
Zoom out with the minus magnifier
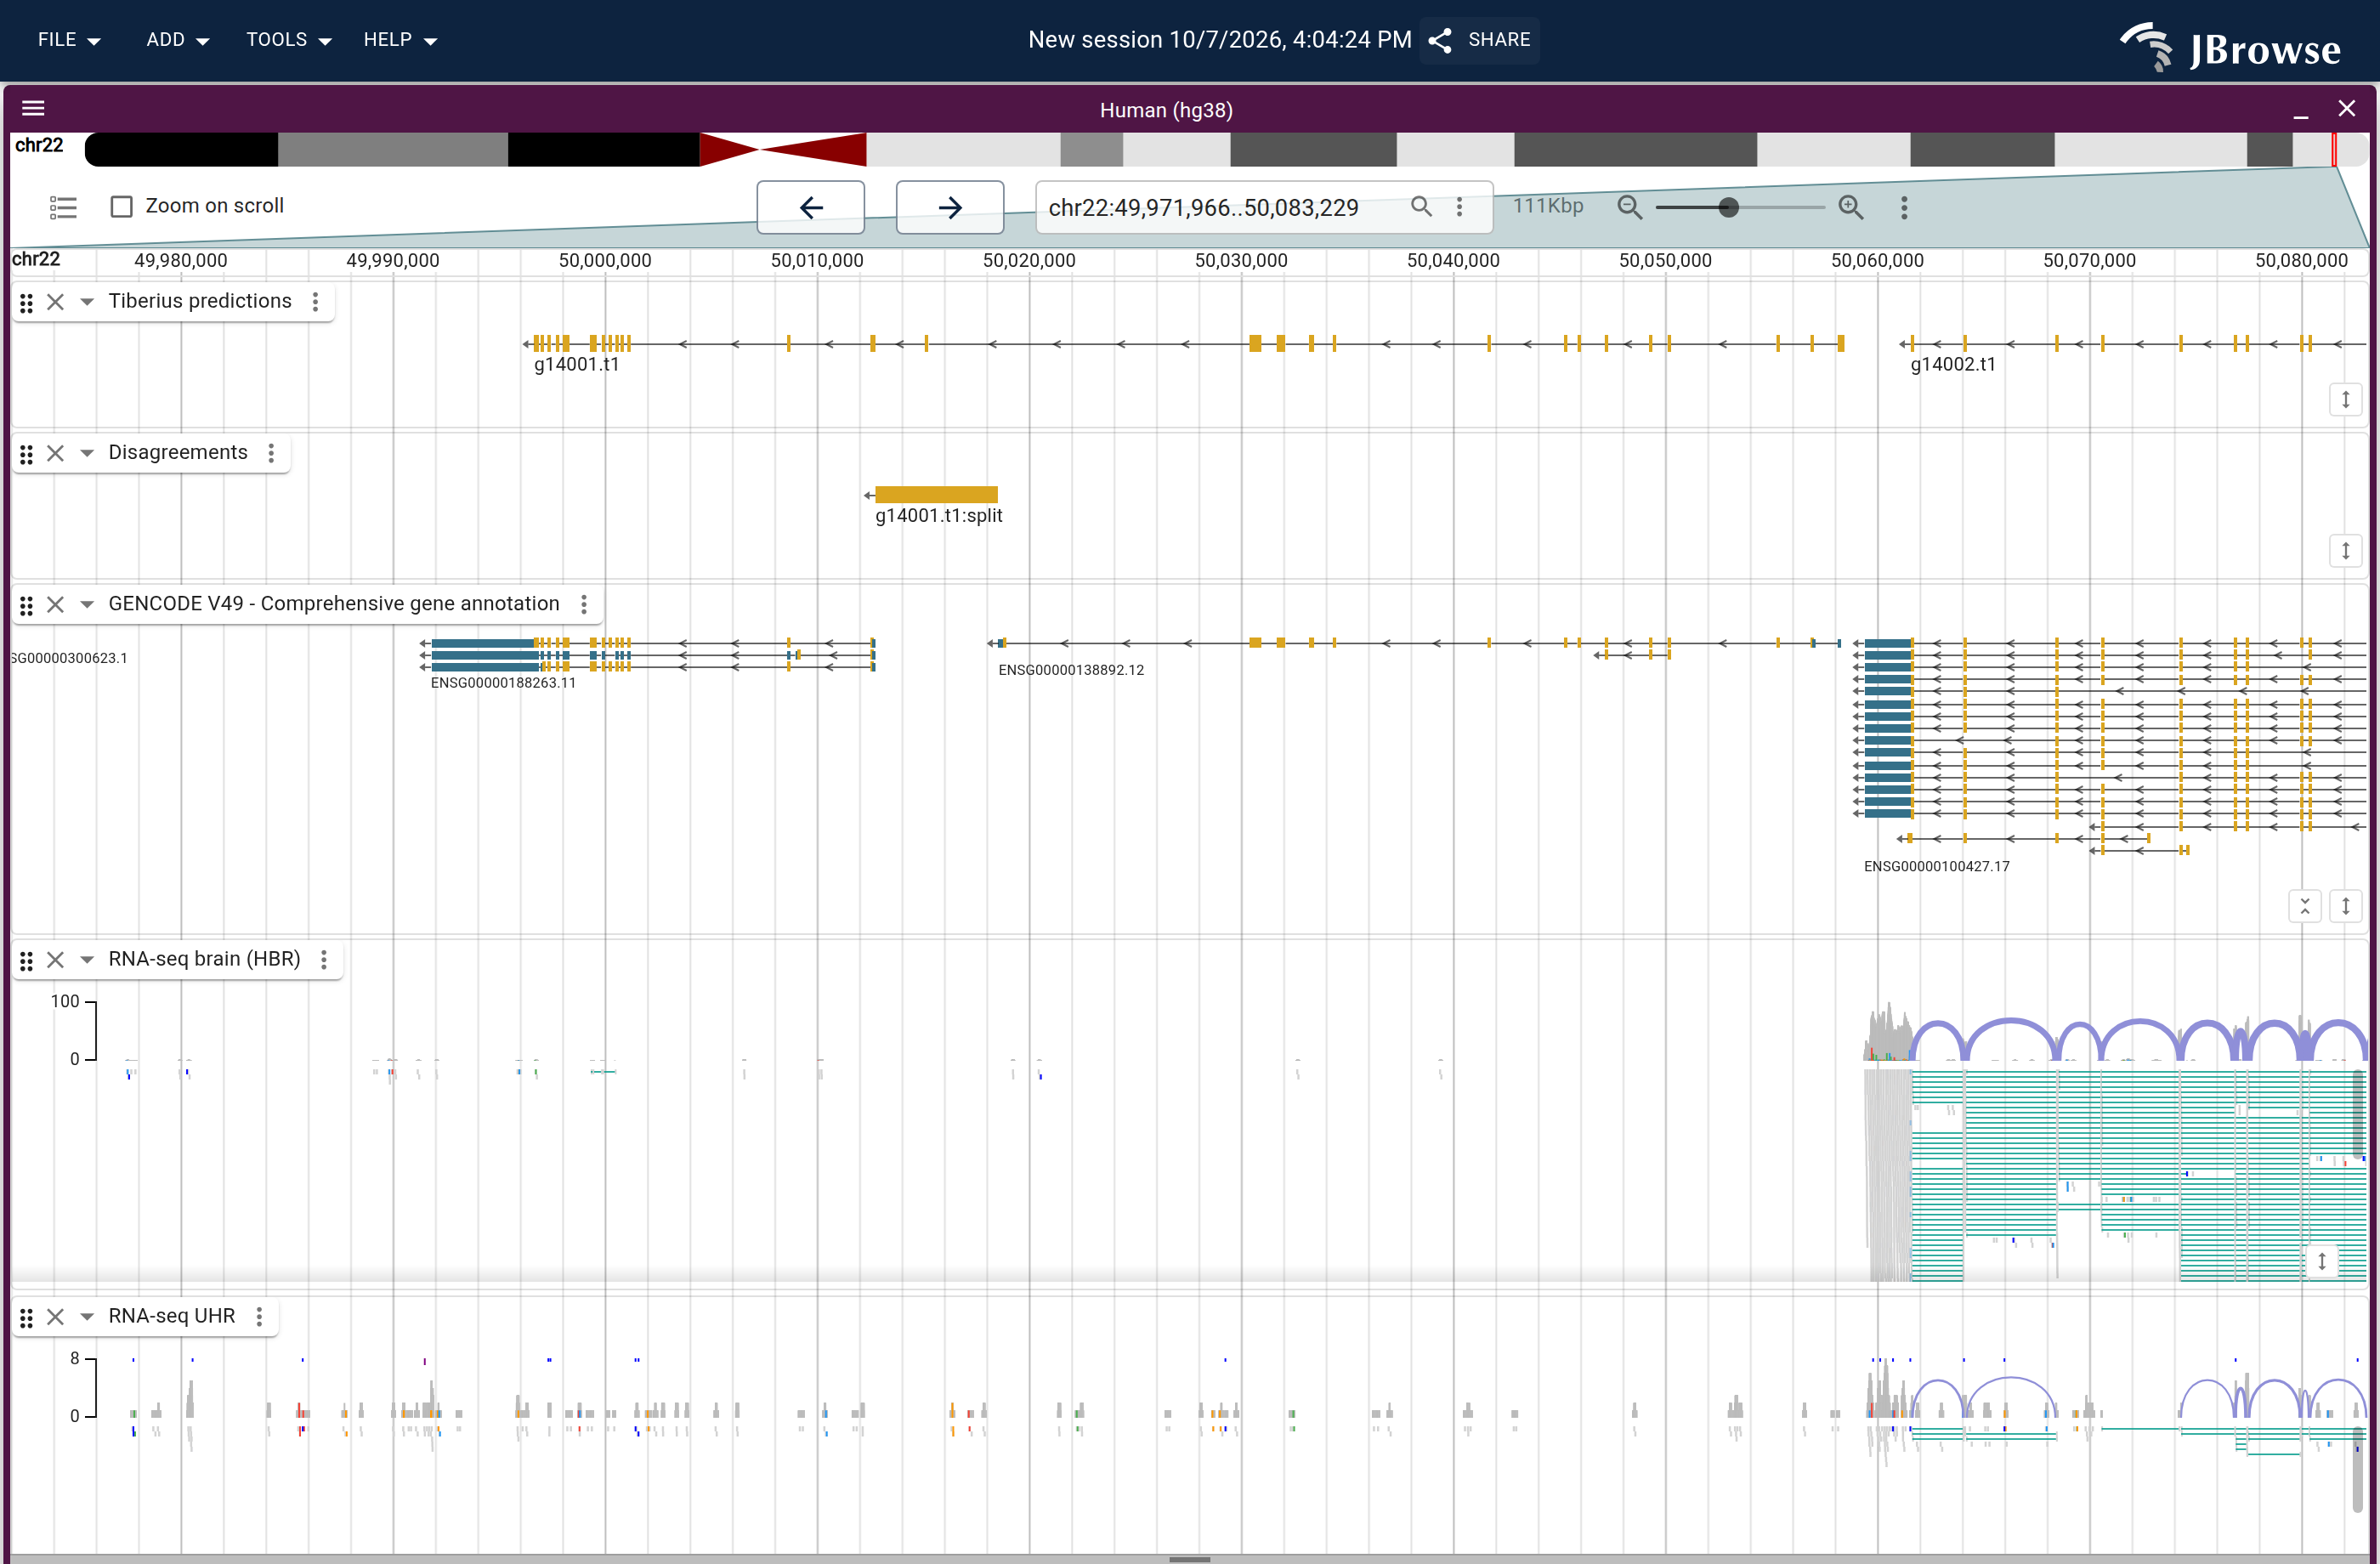1630,207
